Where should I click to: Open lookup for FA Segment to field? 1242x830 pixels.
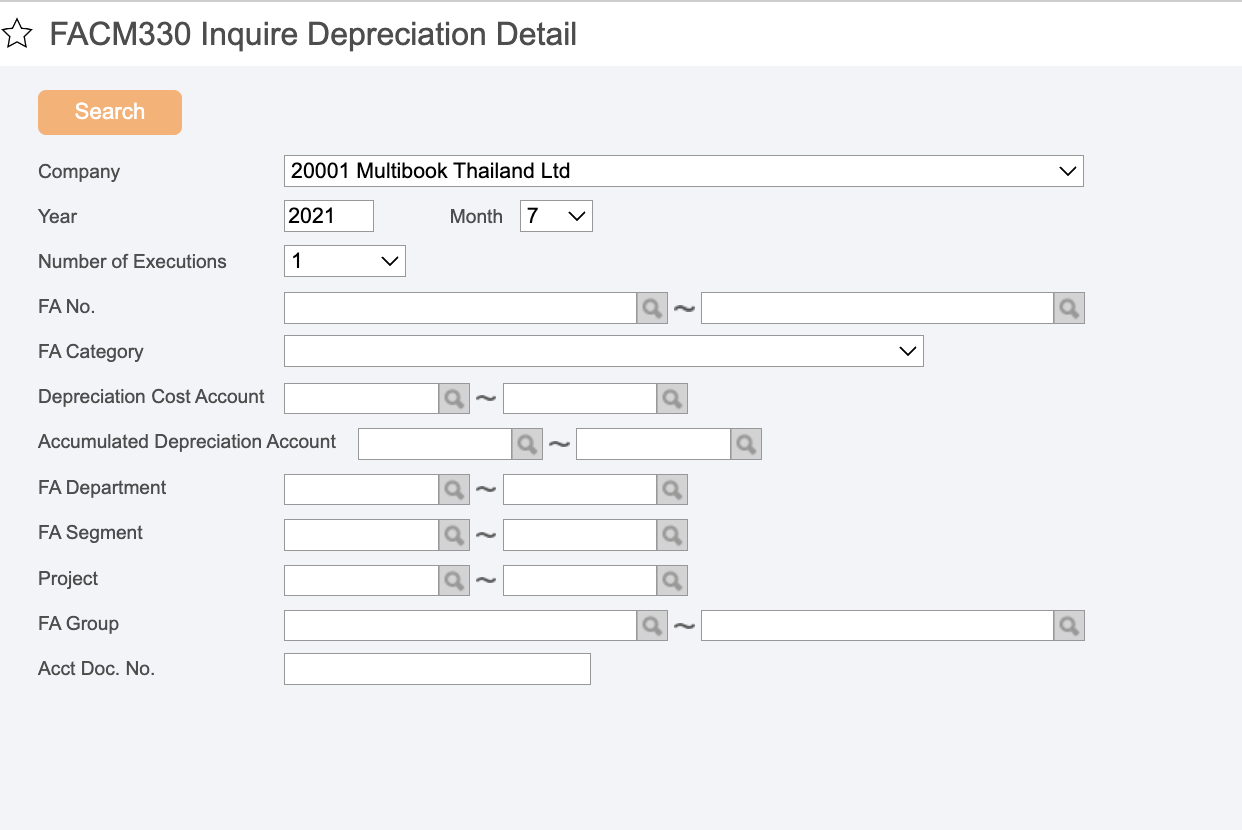click(672, 535)
